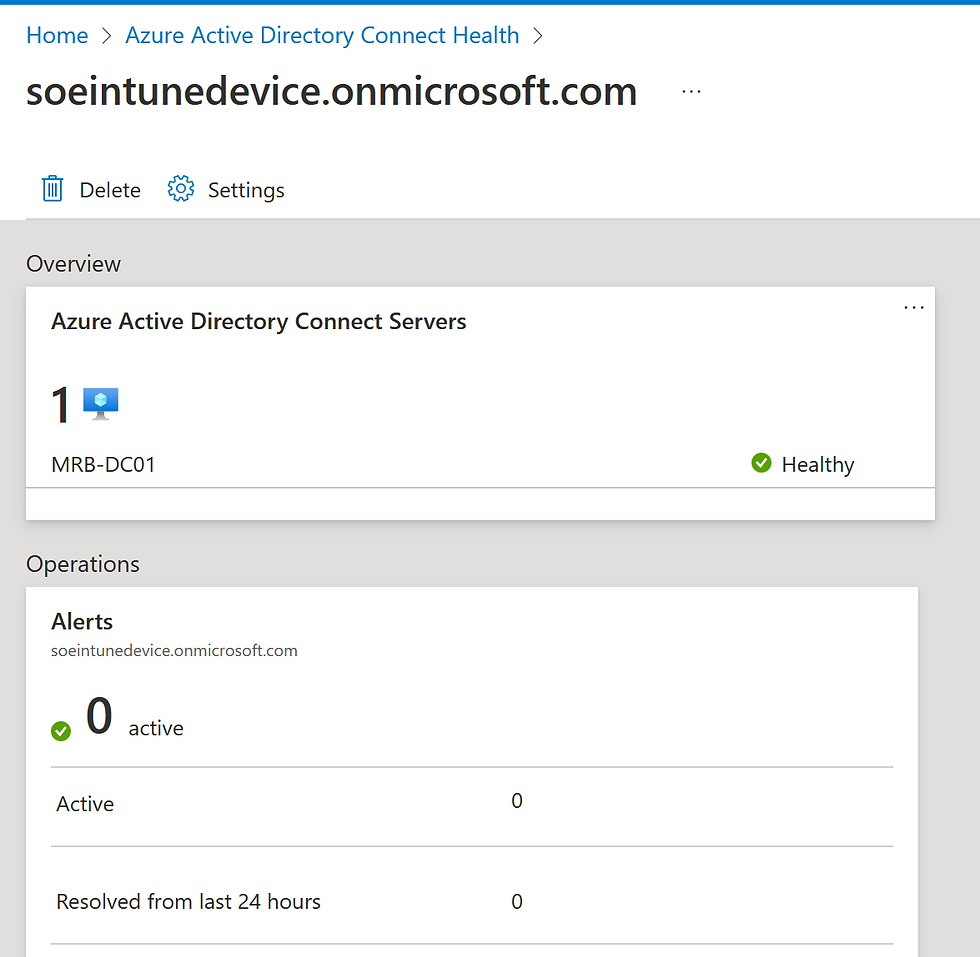Click the 0 value in the Active row
980x957 pixels.
point(517,801)
